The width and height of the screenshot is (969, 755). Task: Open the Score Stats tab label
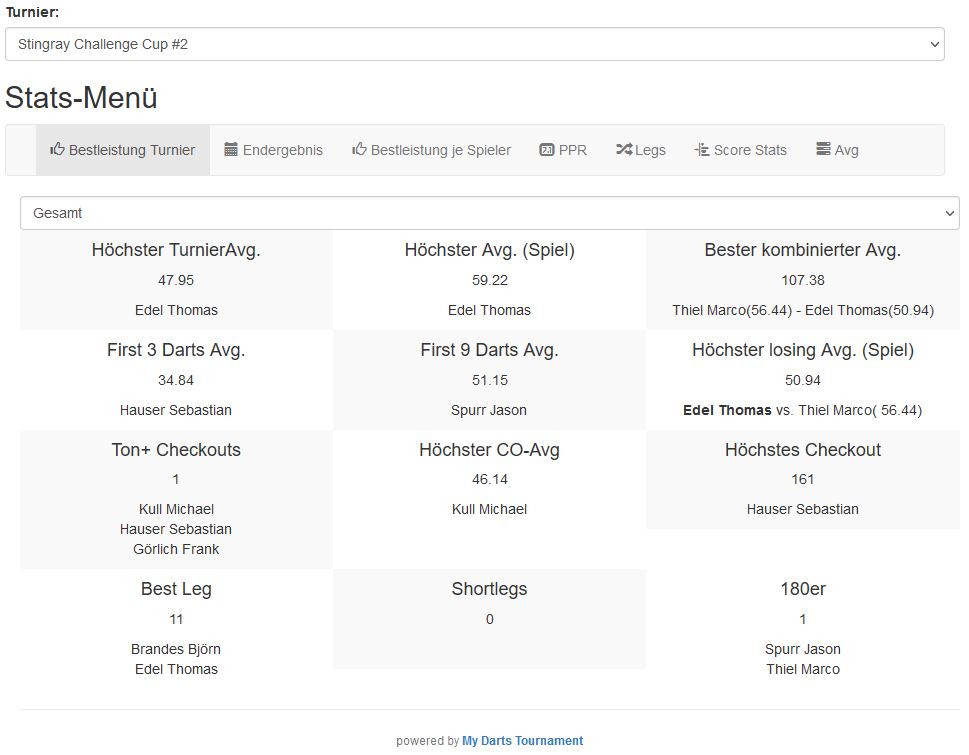pyautogui.click(x=750, y=150)
